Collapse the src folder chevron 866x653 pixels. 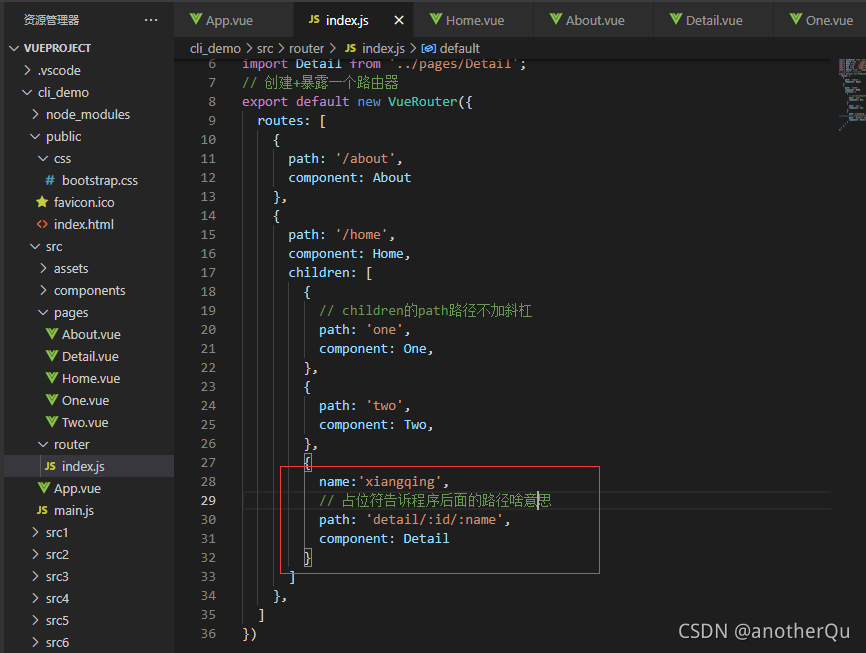35,246
